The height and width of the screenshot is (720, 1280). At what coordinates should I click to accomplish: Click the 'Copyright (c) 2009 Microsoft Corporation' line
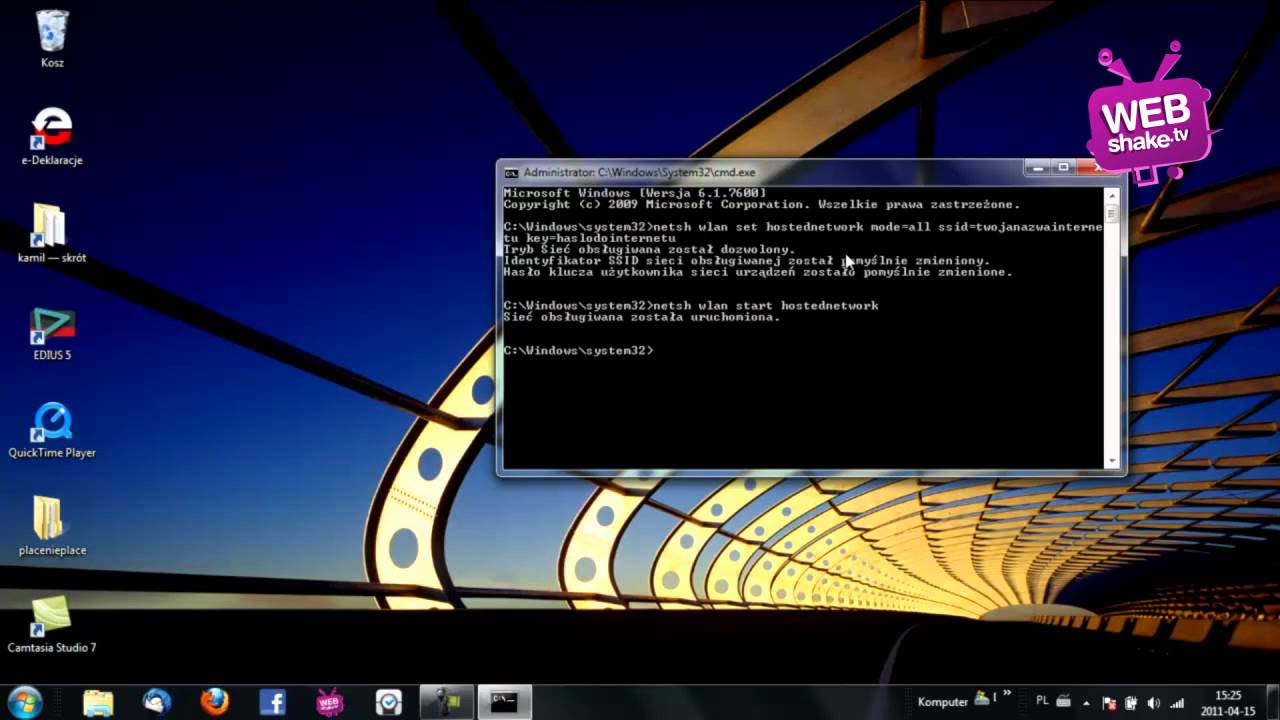click(762, 204)
